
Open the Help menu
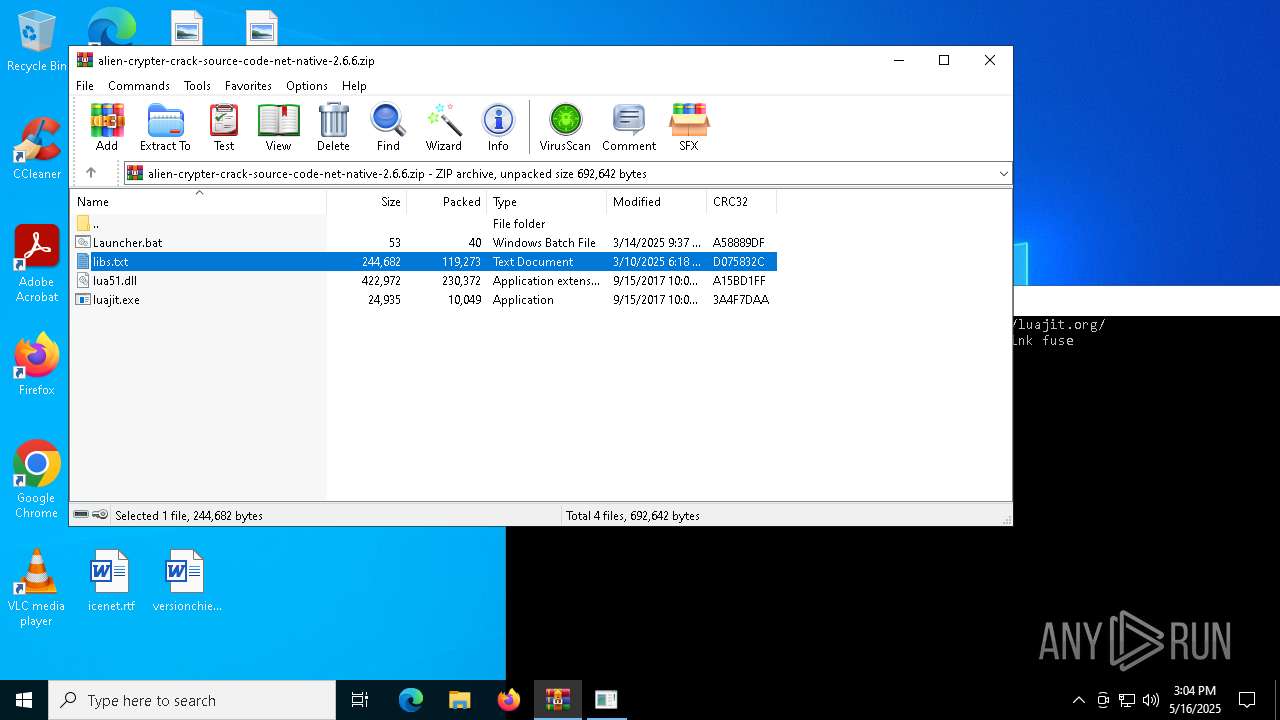point(354,86)
